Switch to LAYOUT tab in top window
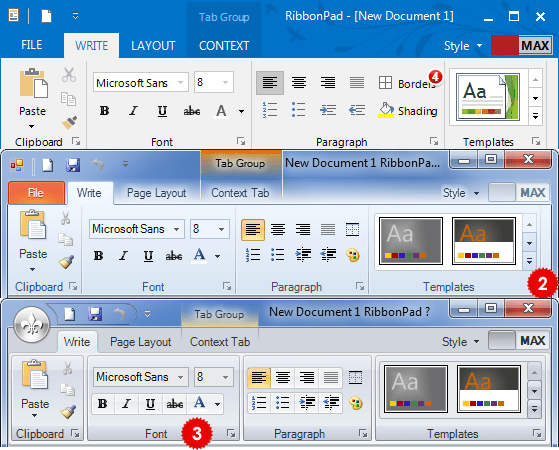Viewport: 559px width, 450px height. click(x=153, y=46)
